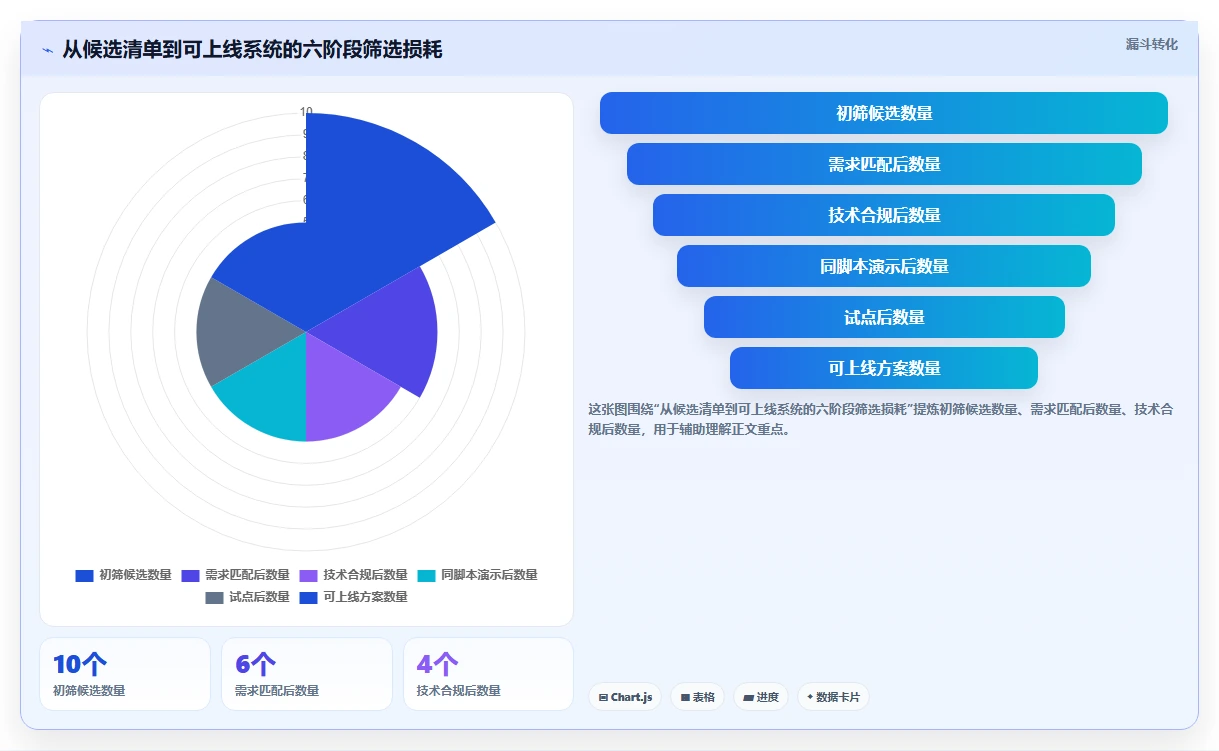Viewport: 1219px width, 751px height.
Task: Select the 可上线方案数量 funnel bar
Action: (x=884, y=368)
